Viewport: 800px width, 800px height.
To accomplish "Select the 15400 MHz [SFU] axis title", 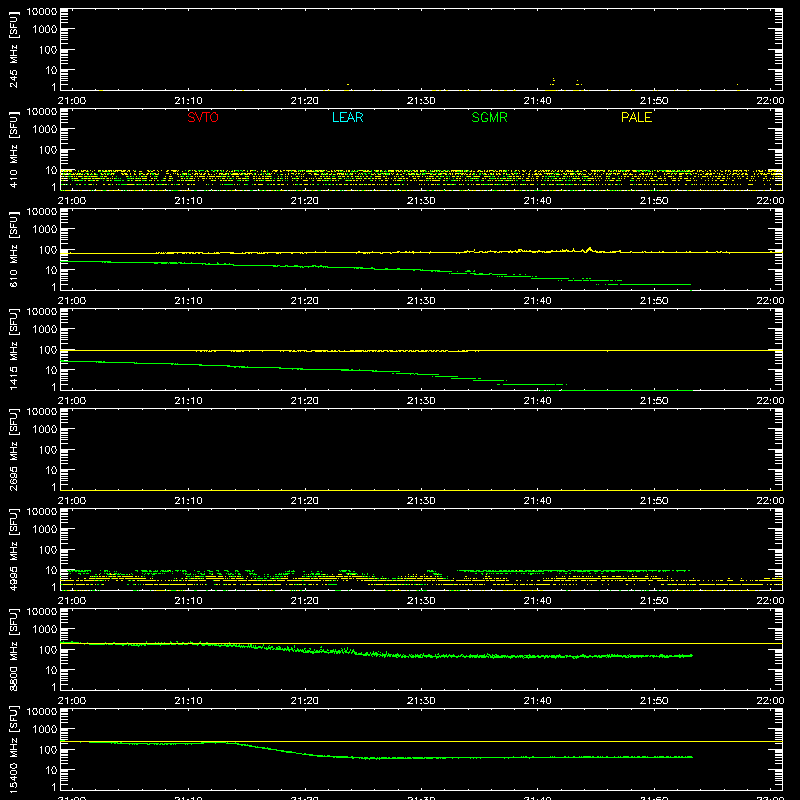I will (x=13, y=749).
